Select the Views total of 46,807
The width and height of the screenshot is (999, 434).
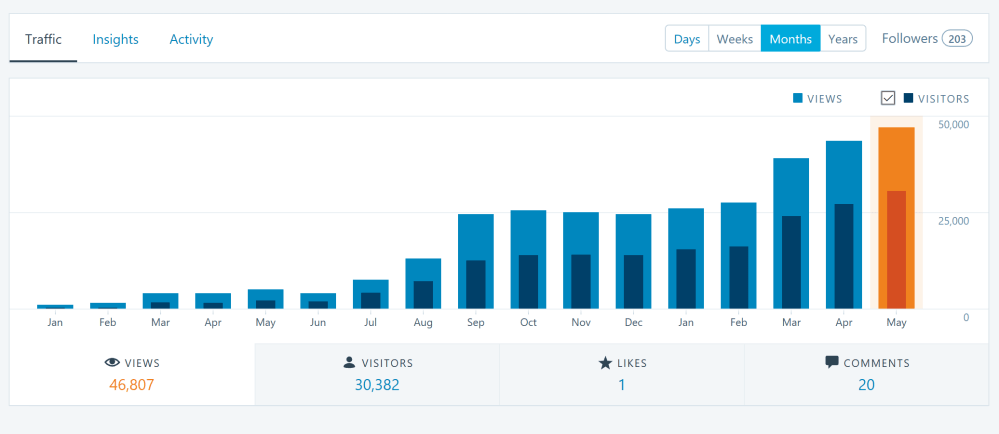[x=132, y=385]
